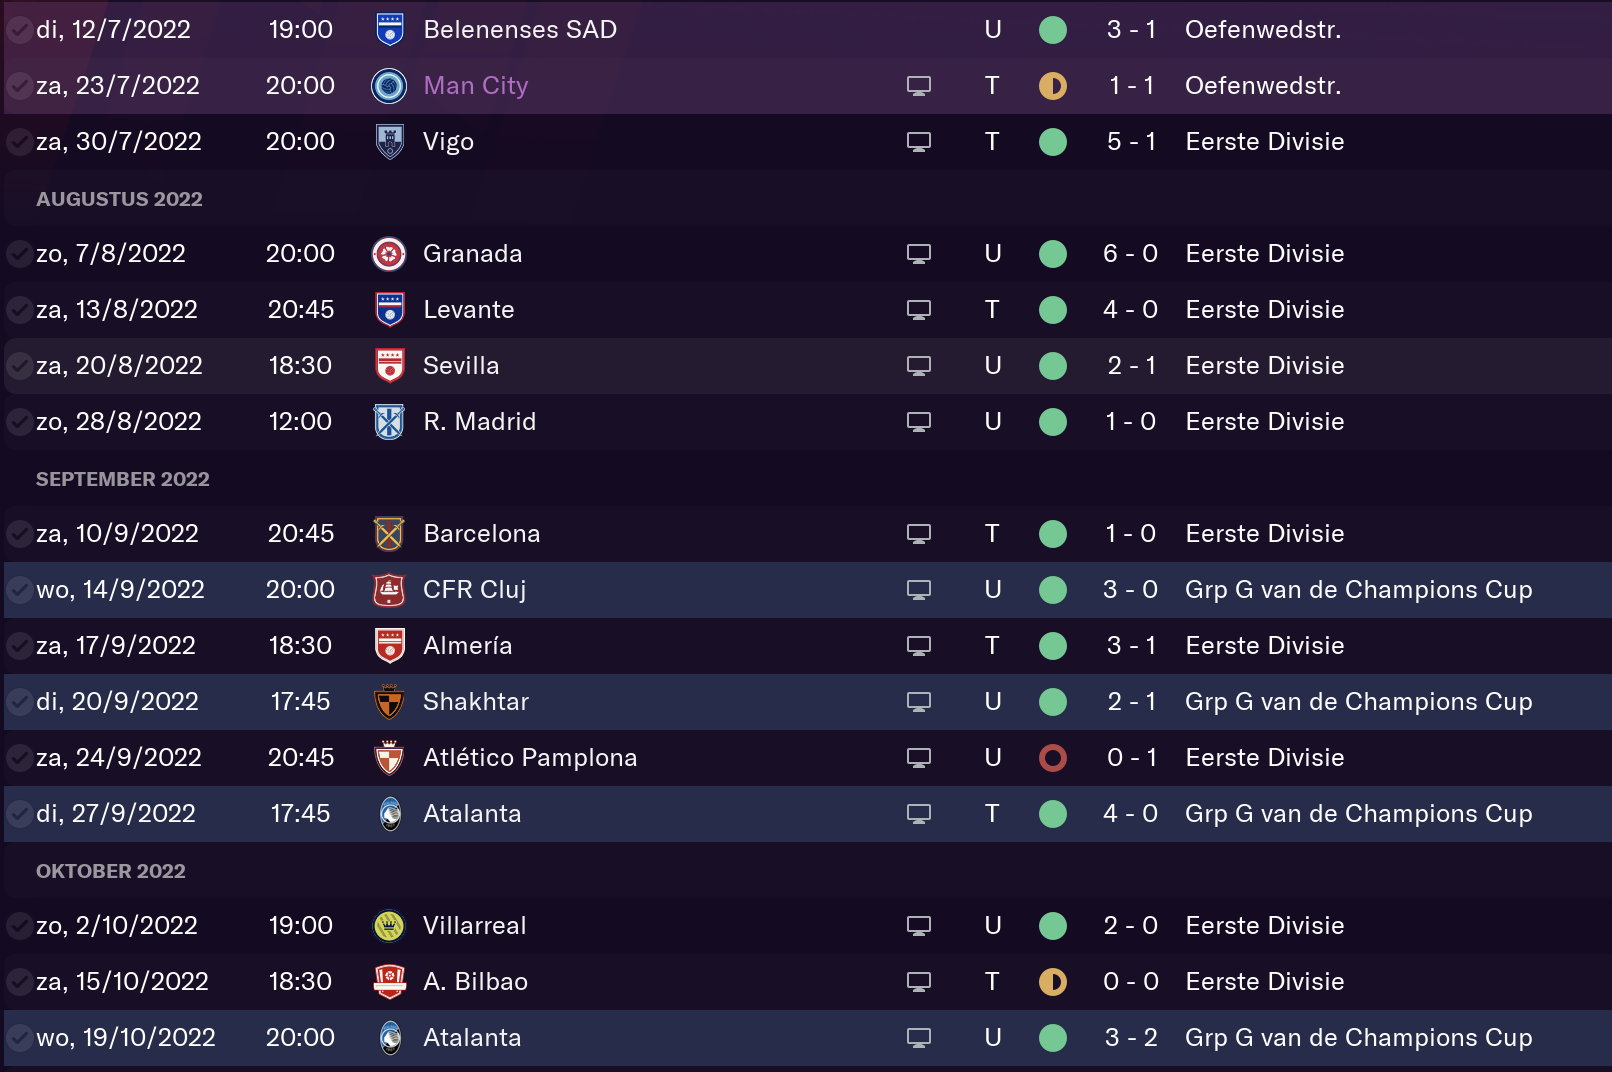This screenshot has width=1612, height=1072.
Task: Collapse the AUGUSTUS 2022 month section
Action: (x=119, y=199)
